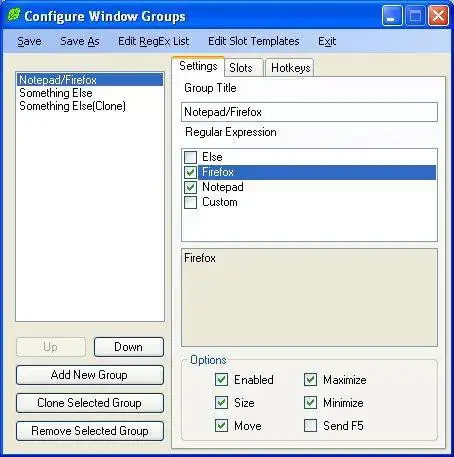Open the Save As menu item

[80, 41]
